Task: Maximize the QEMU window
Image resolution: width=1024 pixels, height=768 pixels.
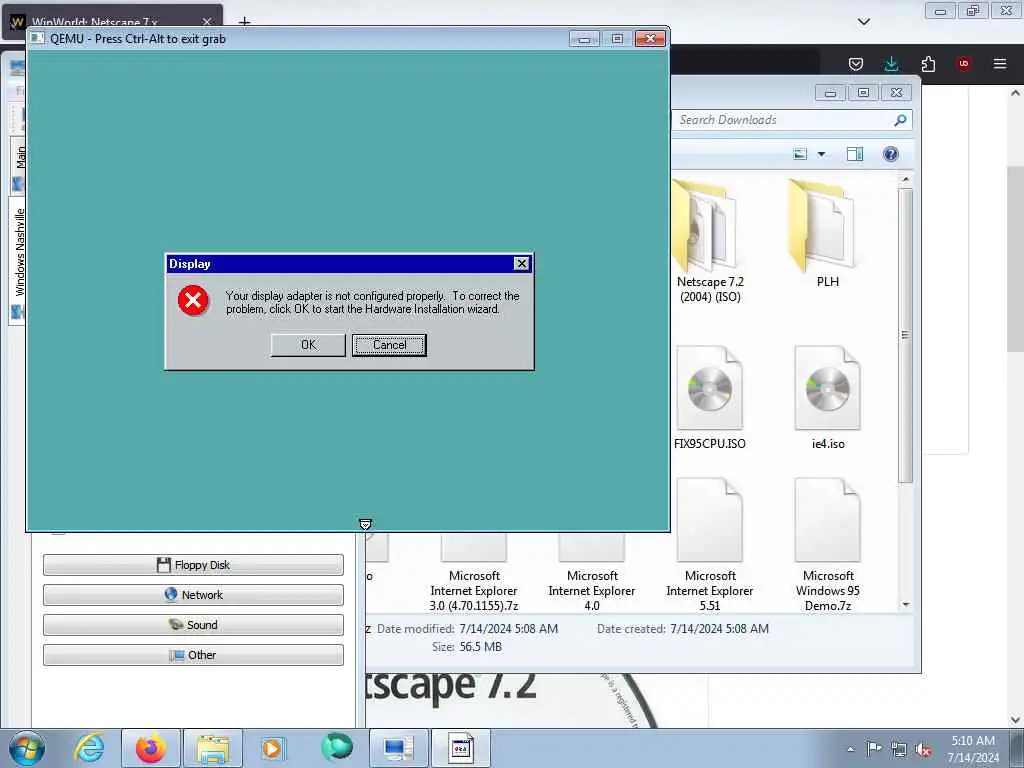Action: pyautogui.click(x=617, y=39)
